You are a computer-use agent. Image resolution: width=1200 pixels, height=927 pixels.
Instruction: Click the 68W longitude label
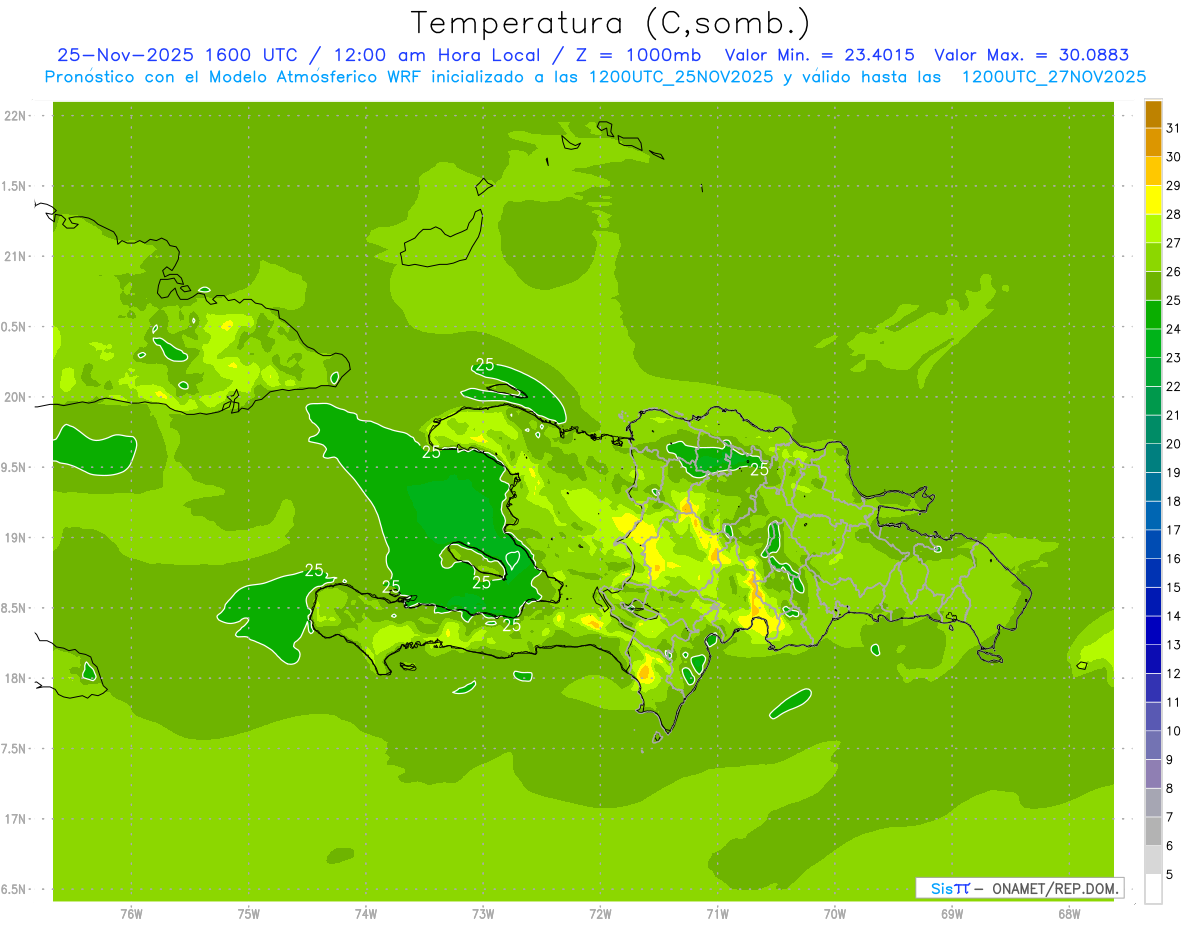click(1069, 914)
